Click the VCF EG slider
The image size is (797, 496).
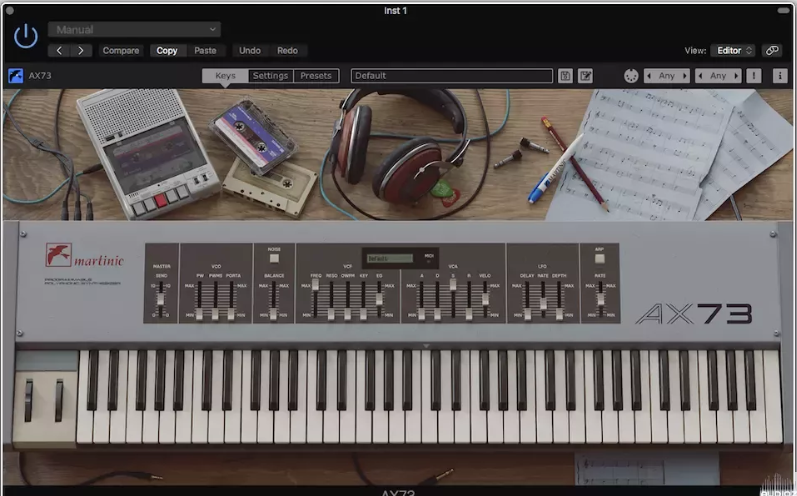pyautogui.click(x=379, y=300)
